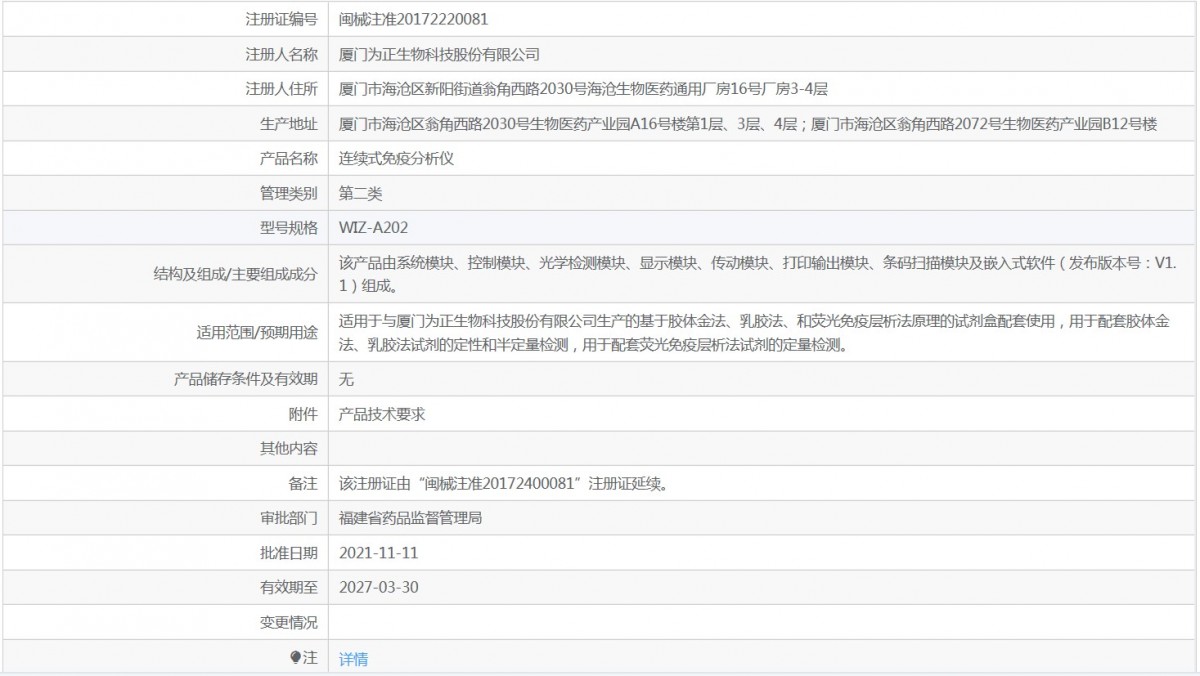Select the 注册人住所 label

(282, 89)
